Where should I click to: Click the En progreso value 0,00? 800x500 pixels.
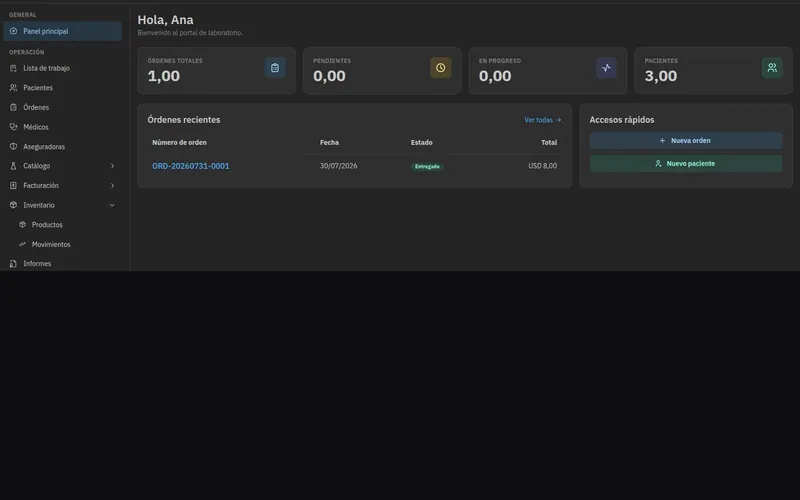[x=495, y=76]
